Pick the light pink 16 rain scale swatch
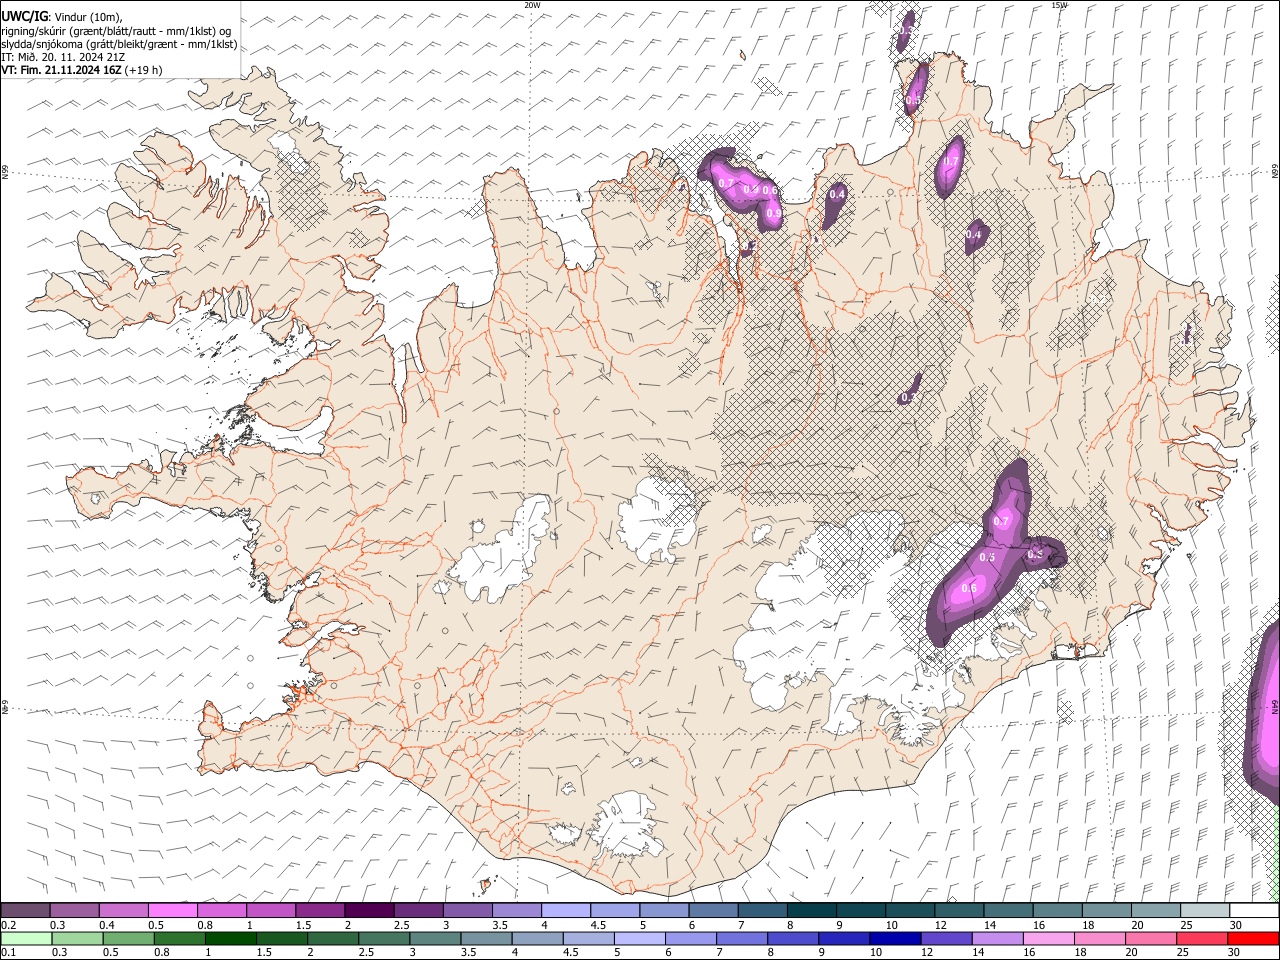The height and width of the screenshot is (960, 1280). click(1049, 938)
